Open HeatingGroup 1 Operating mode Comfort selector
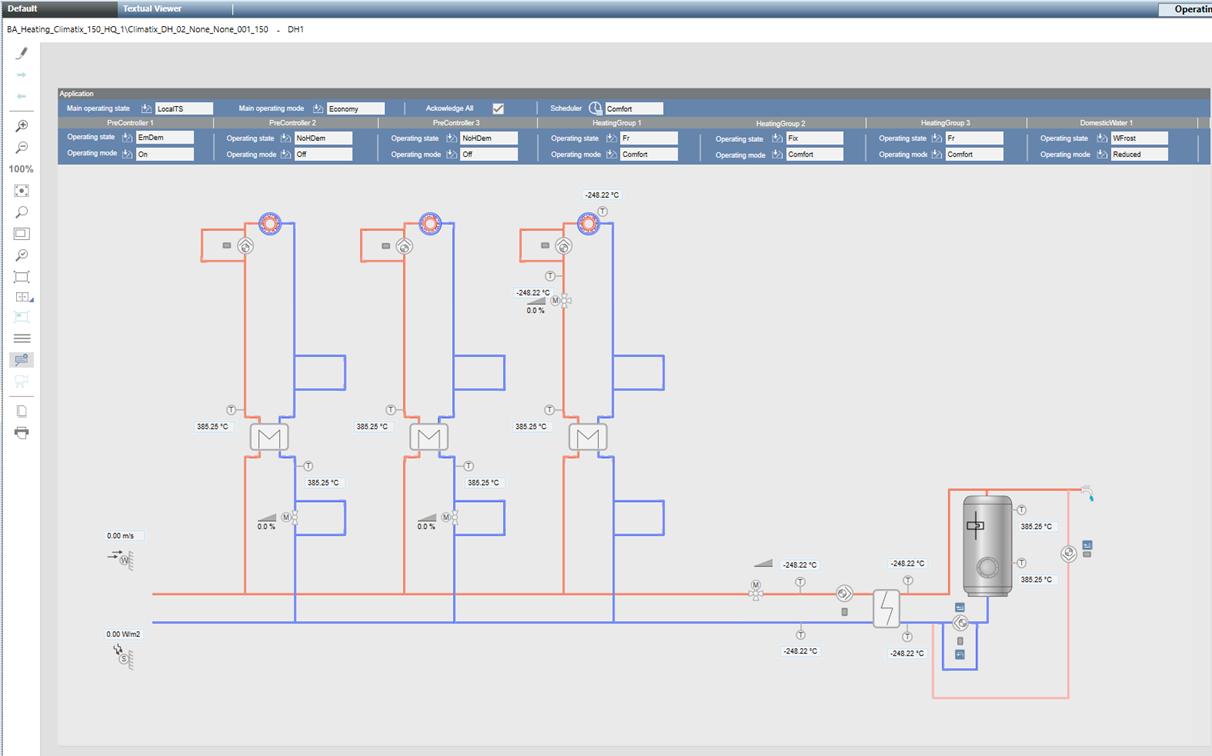Viewport: 1212px width, 756px height. 650,154
